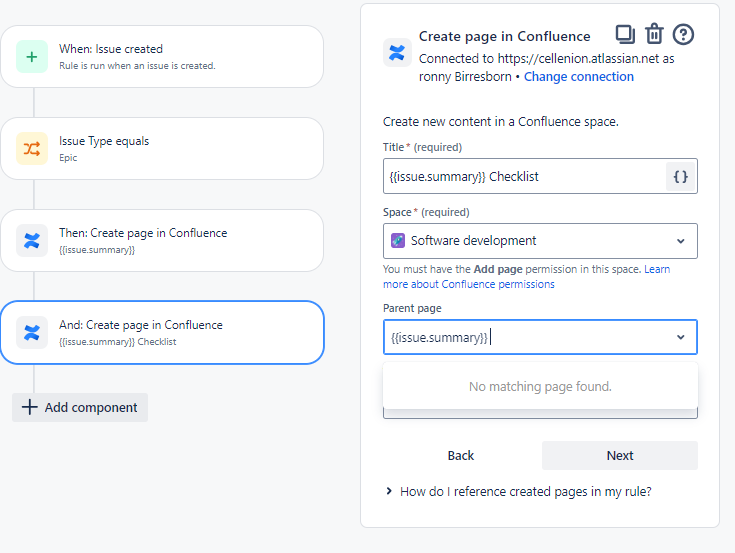The image size is (735, 553).
Task: Follow the Change connection link
Action: [578, 76]
